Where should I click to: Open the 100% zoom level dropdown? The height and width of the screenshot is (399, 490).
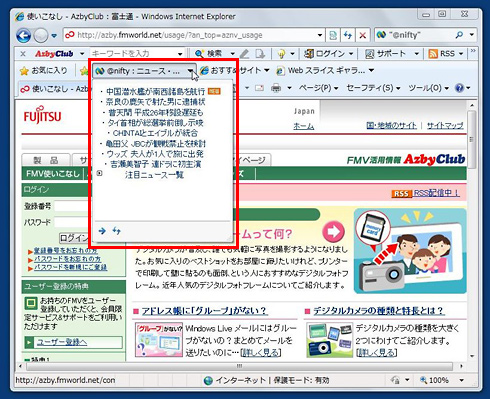[x=461, y=380]
